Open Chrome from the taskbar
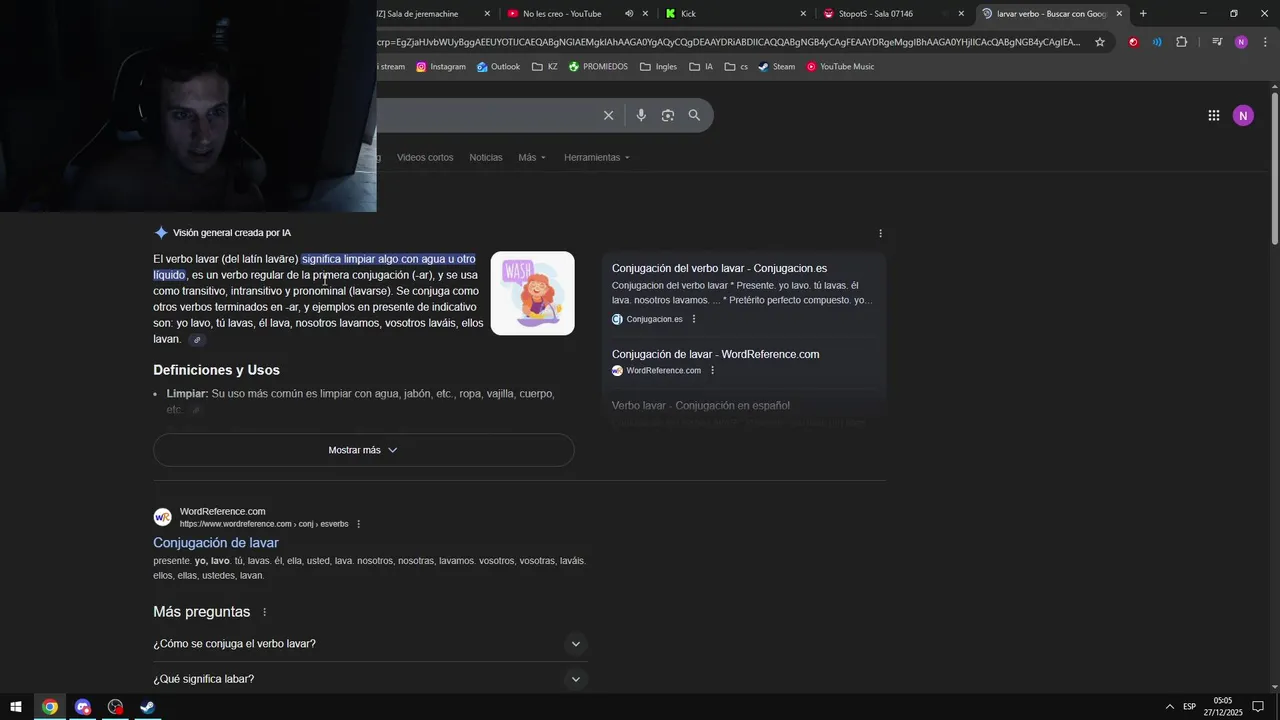 [49, 707]
